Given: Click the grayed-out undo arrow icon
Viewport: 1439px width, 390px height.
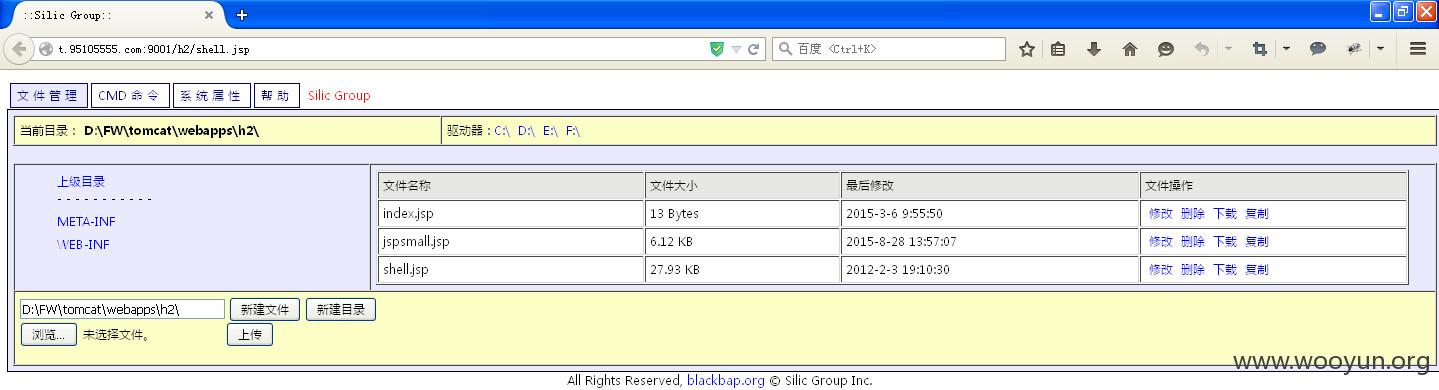Looking at the screenshot, I should [1201, 49].
